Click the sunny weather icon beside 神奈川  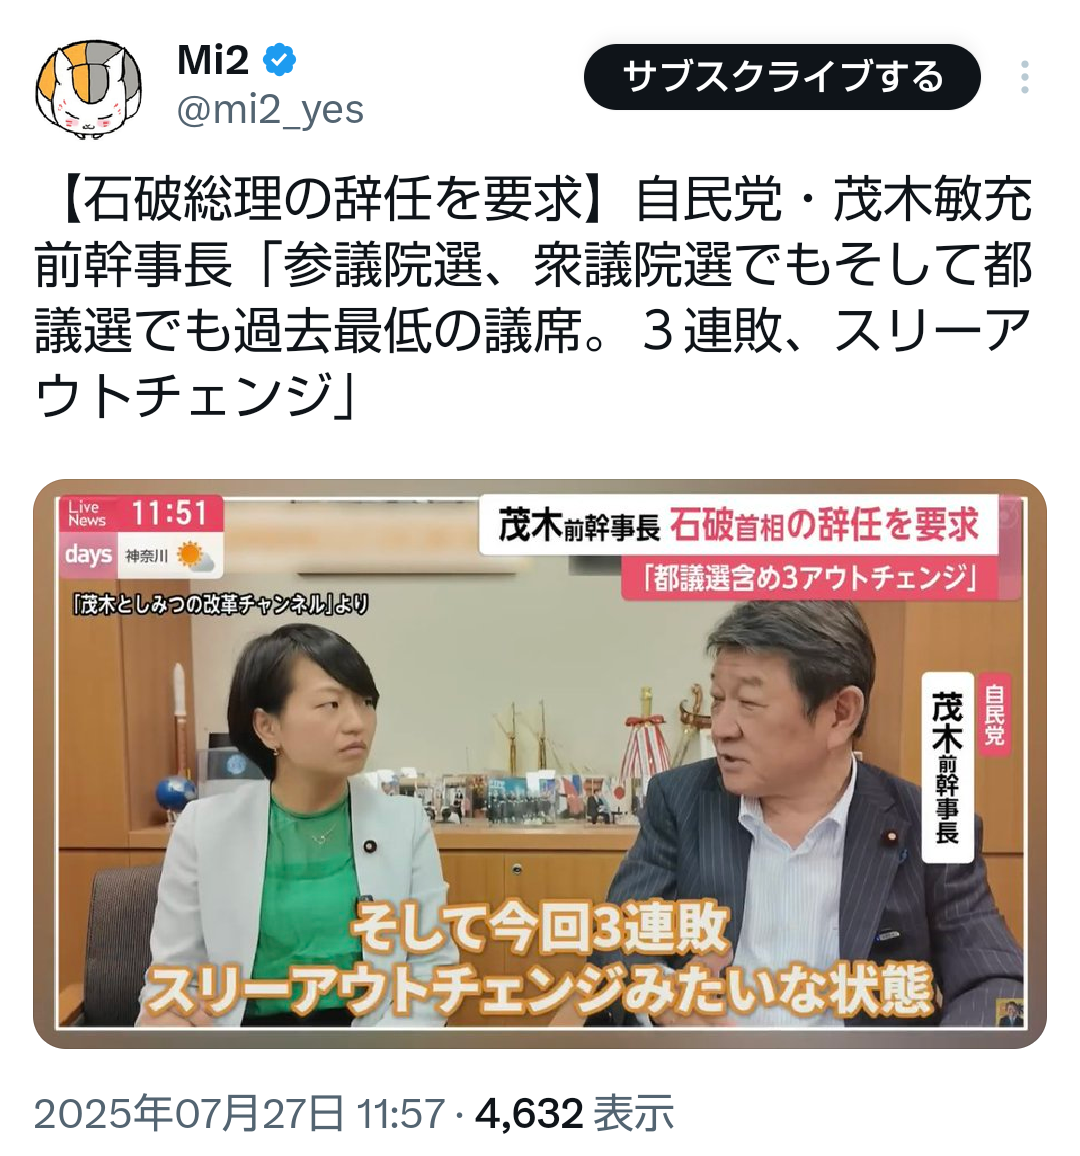click(x=195, y=556)
